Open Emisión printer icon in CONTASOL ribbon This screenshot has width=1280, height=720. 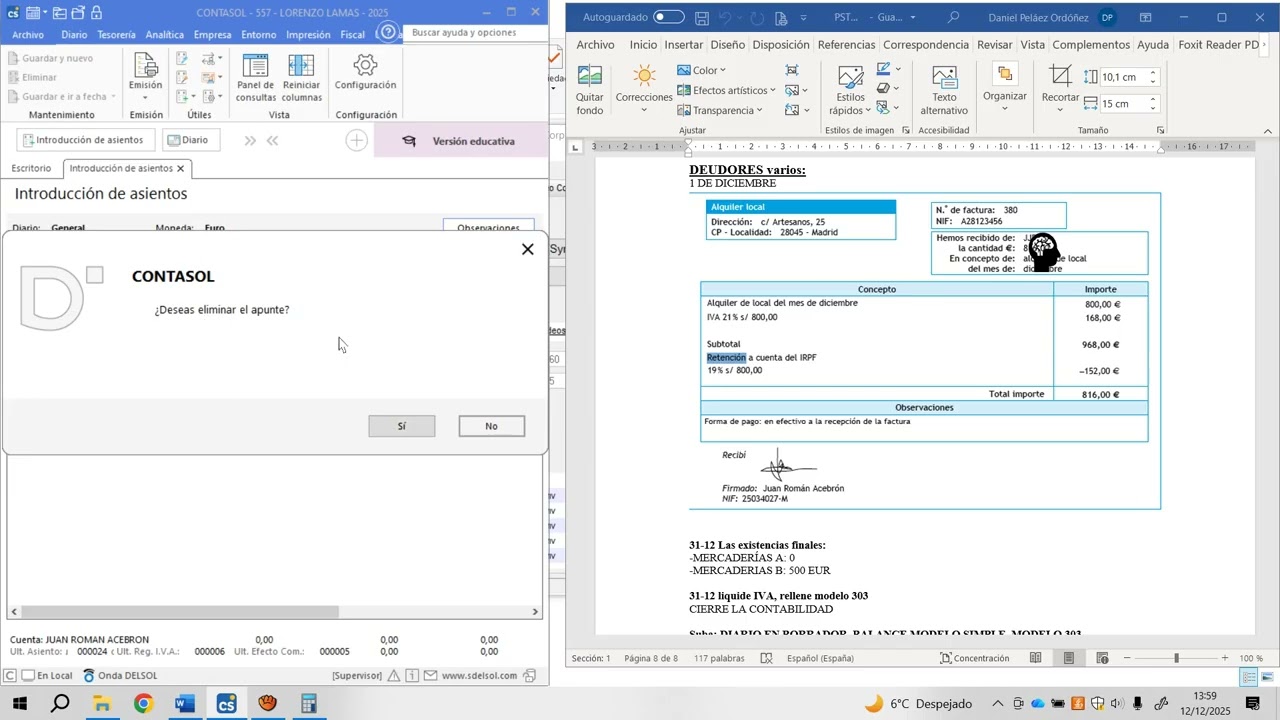coord(145,67)
